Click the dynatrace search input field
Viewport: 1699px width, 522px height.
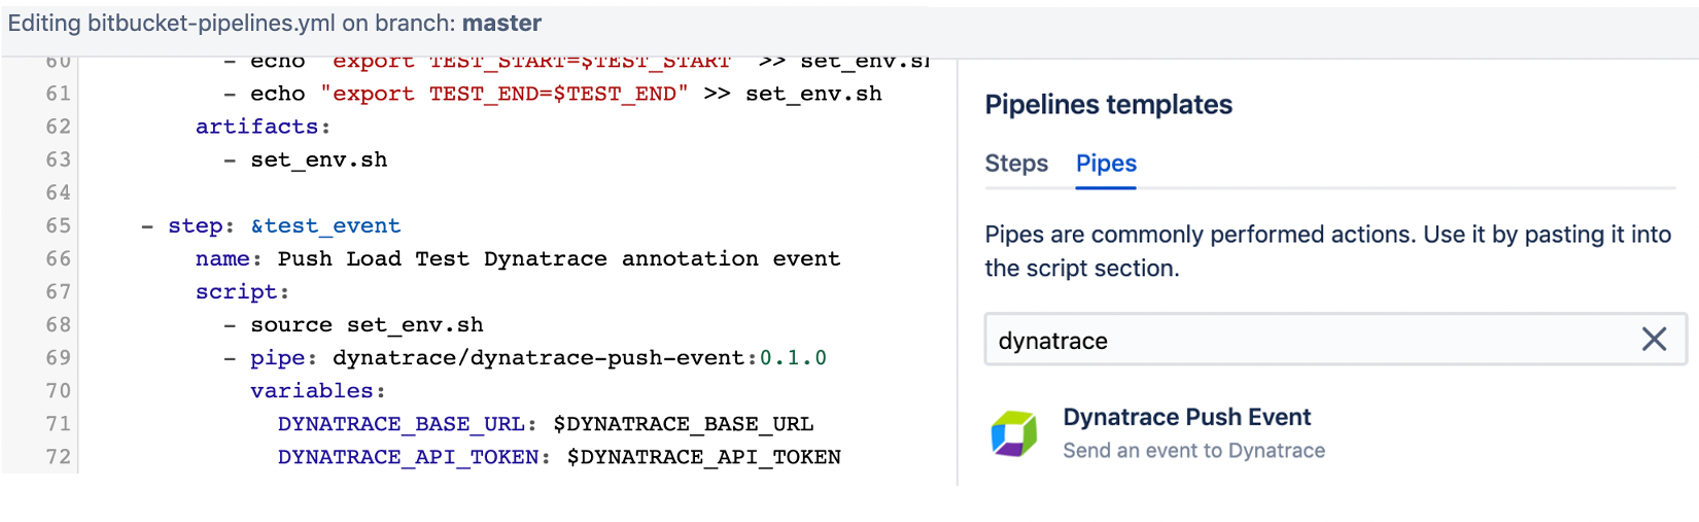tap(1335, 340)
